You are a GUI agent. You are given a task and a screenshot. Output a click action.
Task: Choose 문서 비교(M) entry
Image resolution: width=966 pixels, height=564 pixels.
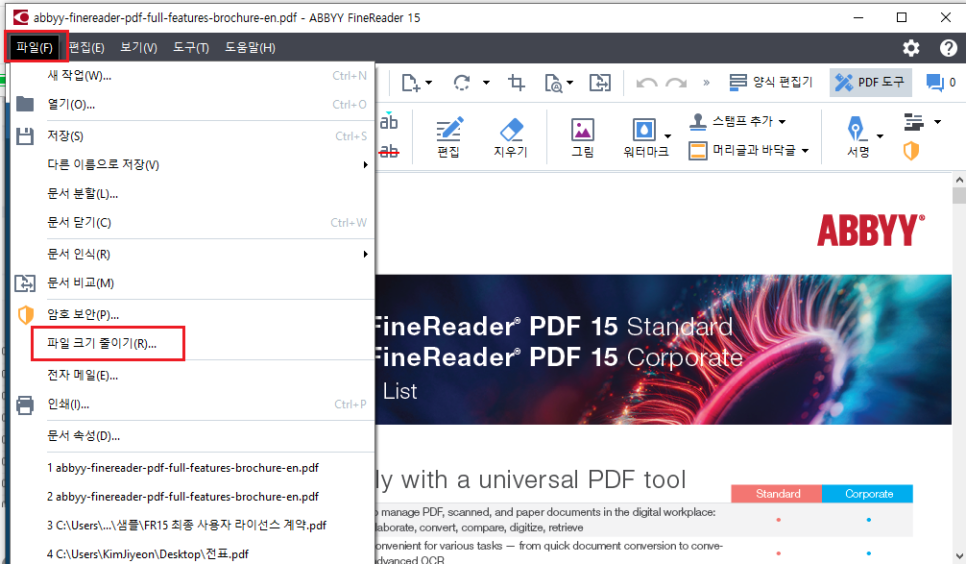192,283
